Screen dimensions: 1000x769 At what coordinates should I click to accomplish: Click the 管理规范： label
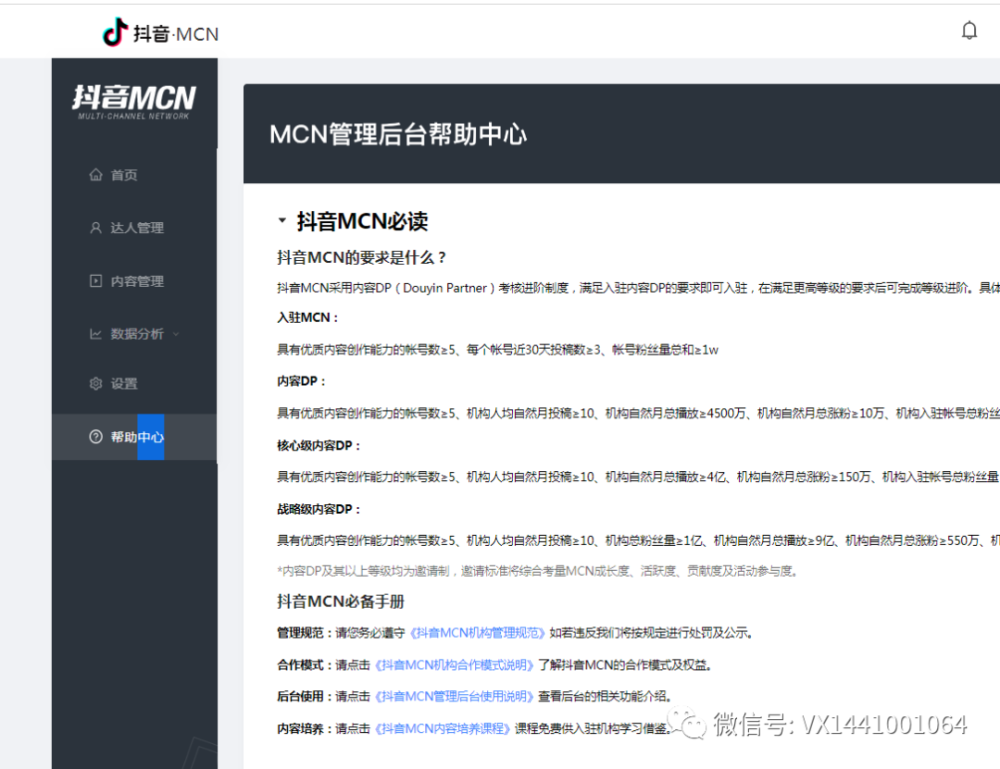tap(305, 633)
